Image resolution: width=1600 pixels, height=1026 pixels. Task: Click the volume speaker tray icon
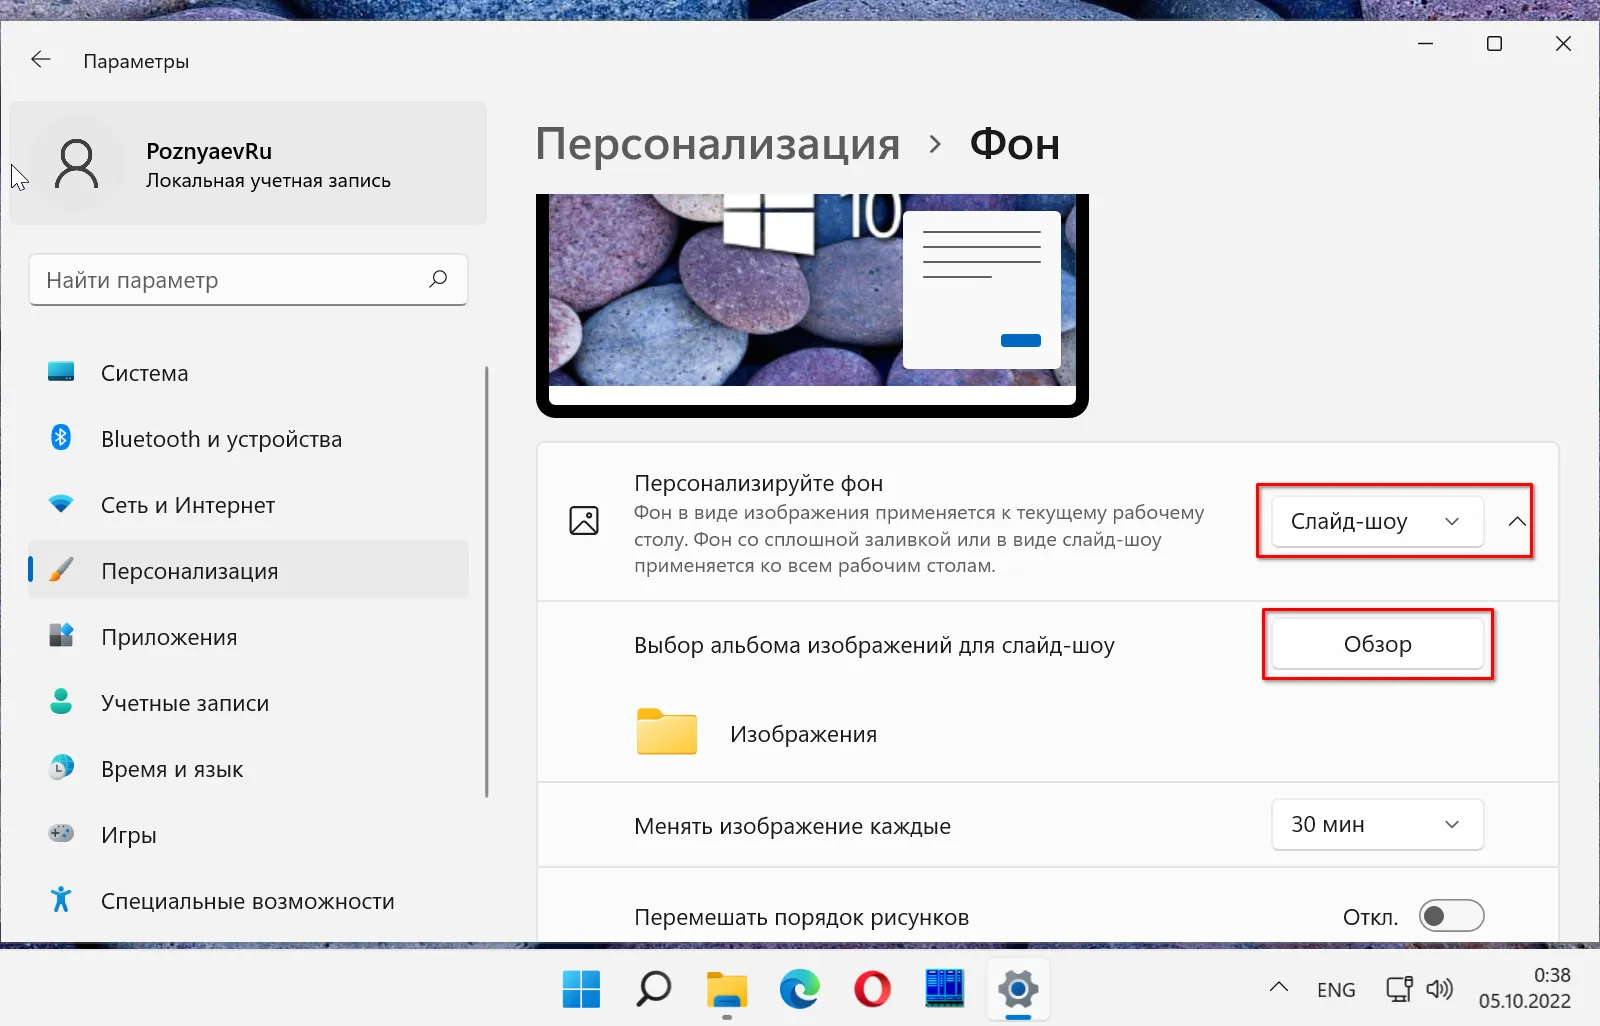1440,989
